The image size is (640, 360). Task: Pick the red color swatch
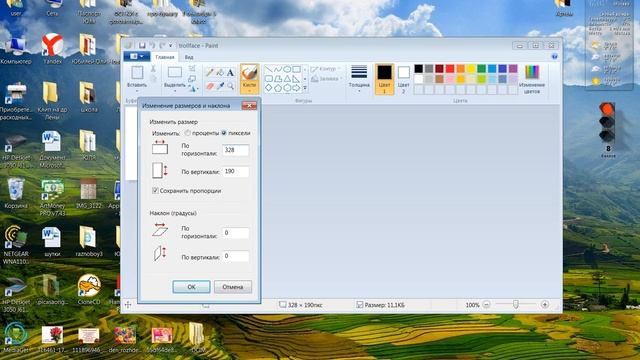pos(450,69)
